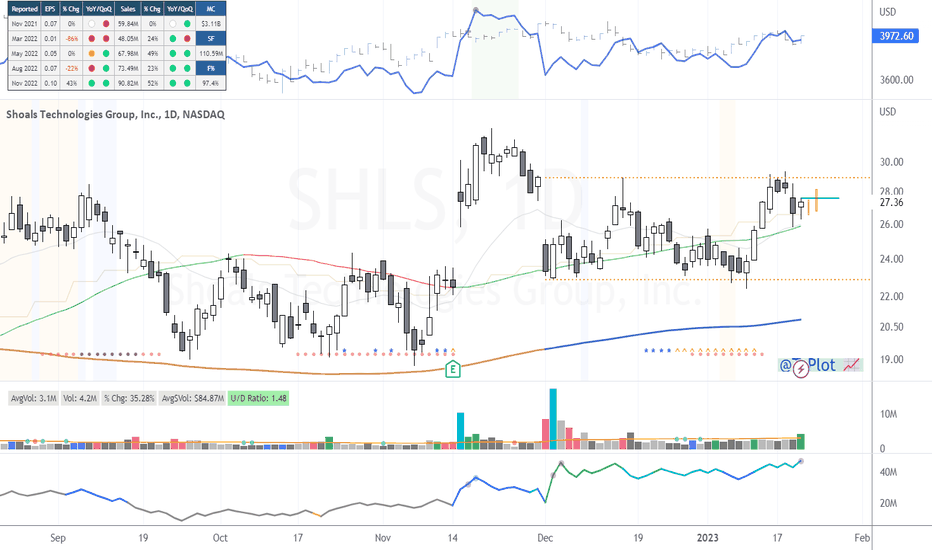Click the 90.82M sales value
The height and width of the screenshot is (550, 932).
[x=128, y=83]
